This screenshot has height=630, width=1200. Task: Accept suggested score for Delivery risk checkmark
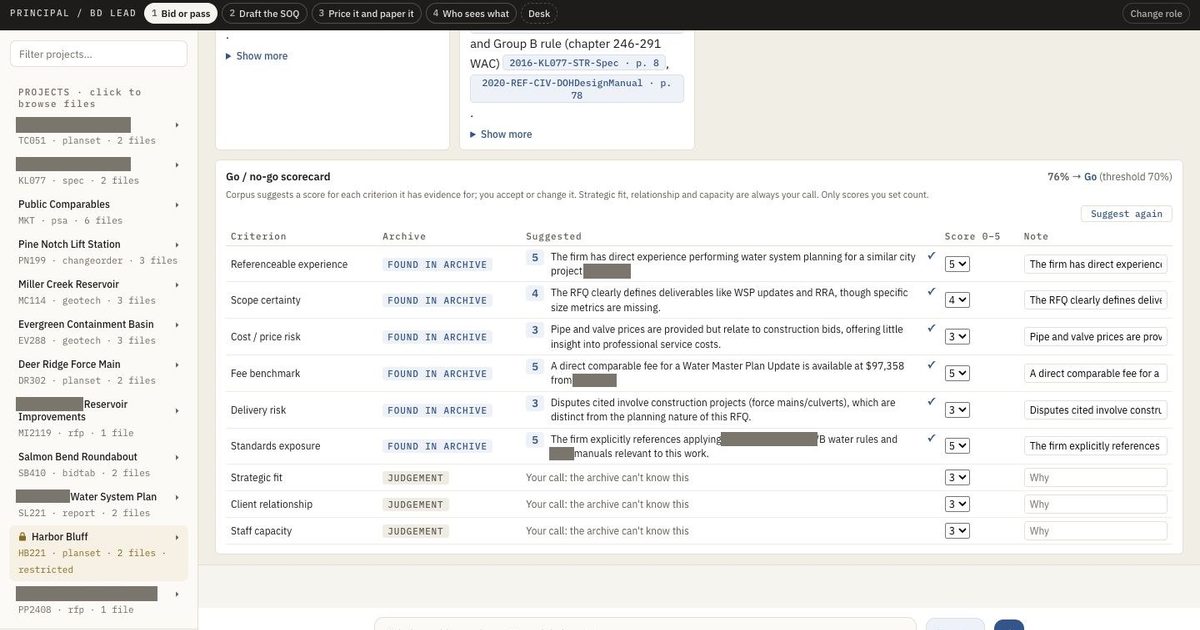(932, 401)
